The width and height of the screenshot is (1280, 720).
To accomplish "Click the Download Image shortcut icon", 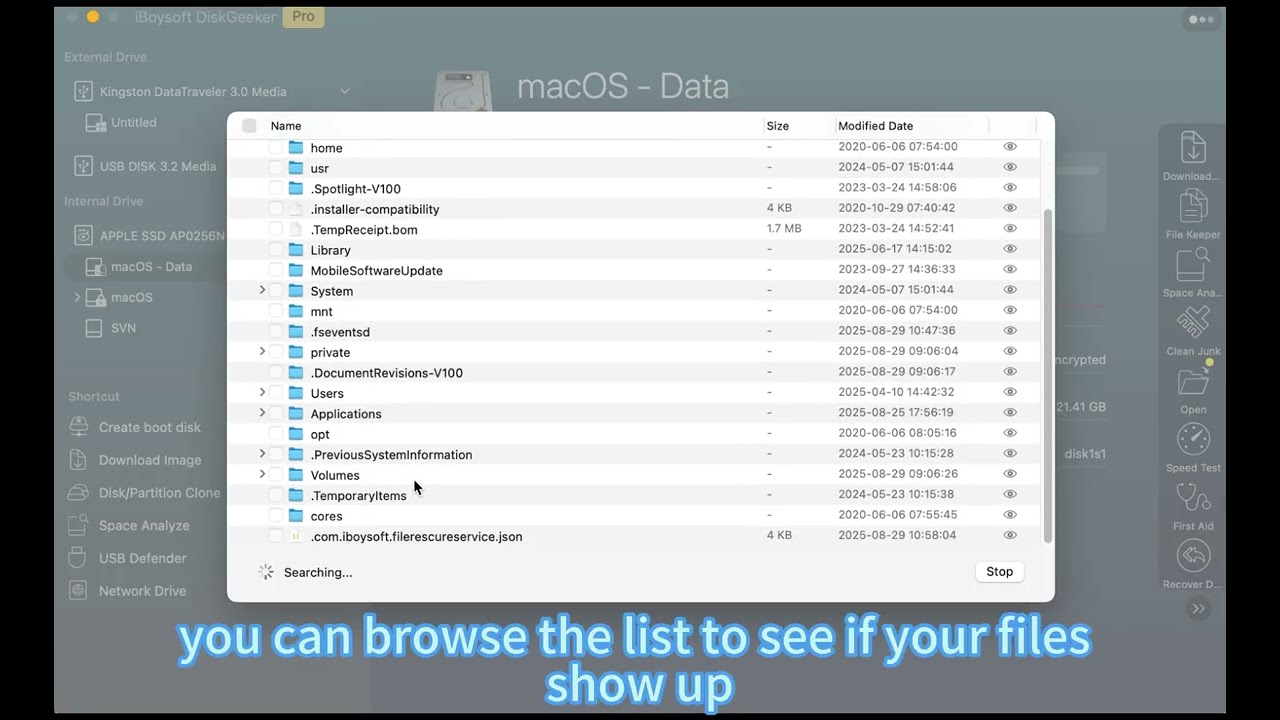I will point(79,460).
